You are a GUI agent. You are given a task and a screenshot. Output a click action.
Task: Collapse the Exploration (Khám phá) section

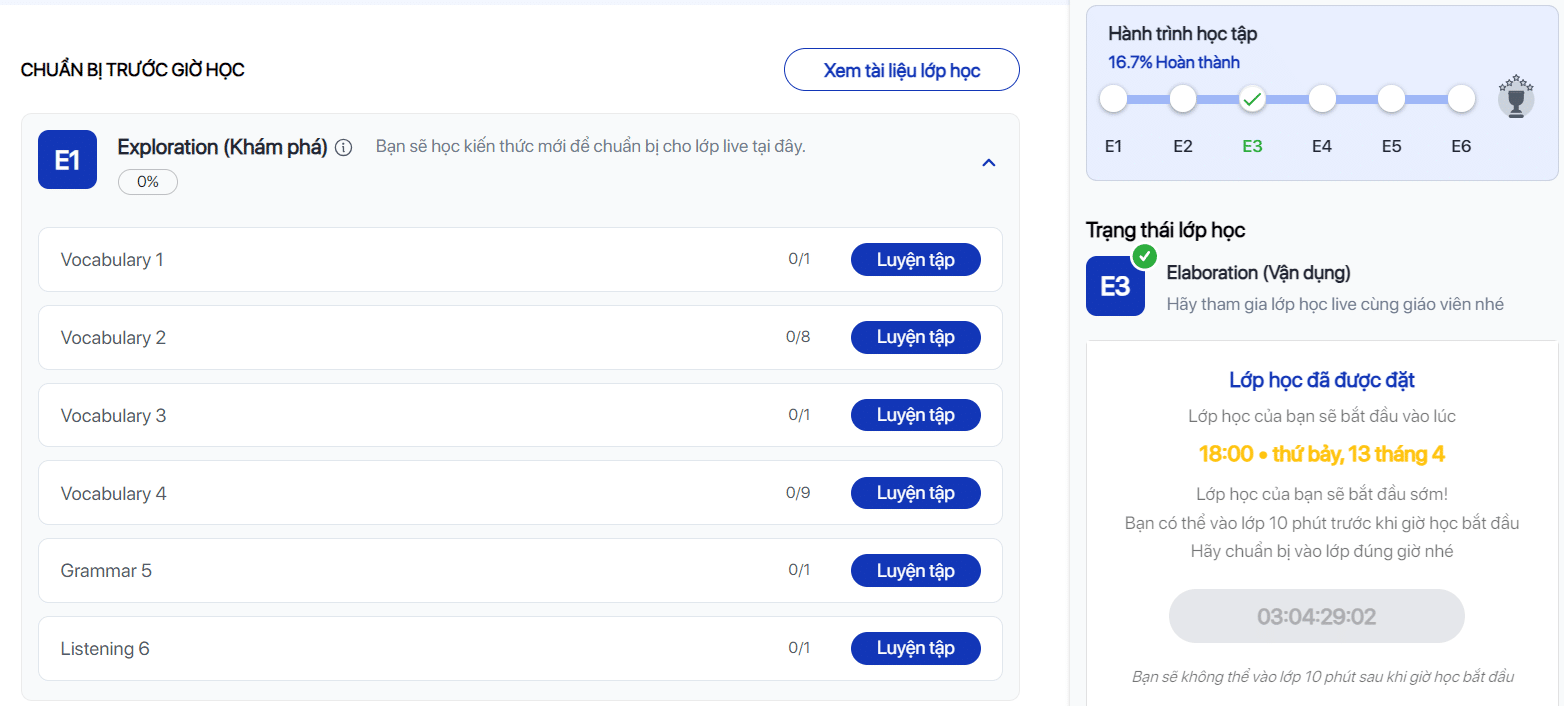point(988,161)
